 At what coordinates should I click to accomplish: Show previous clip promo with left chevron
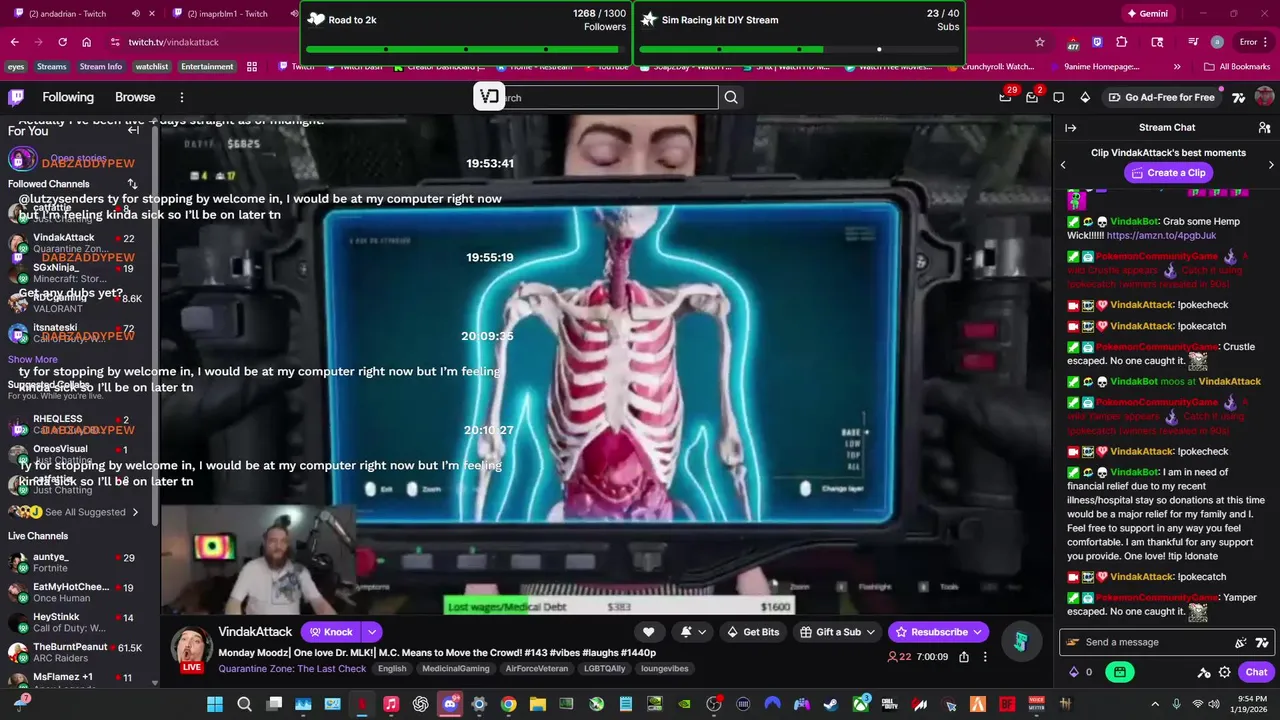[x=1063, y=164]
